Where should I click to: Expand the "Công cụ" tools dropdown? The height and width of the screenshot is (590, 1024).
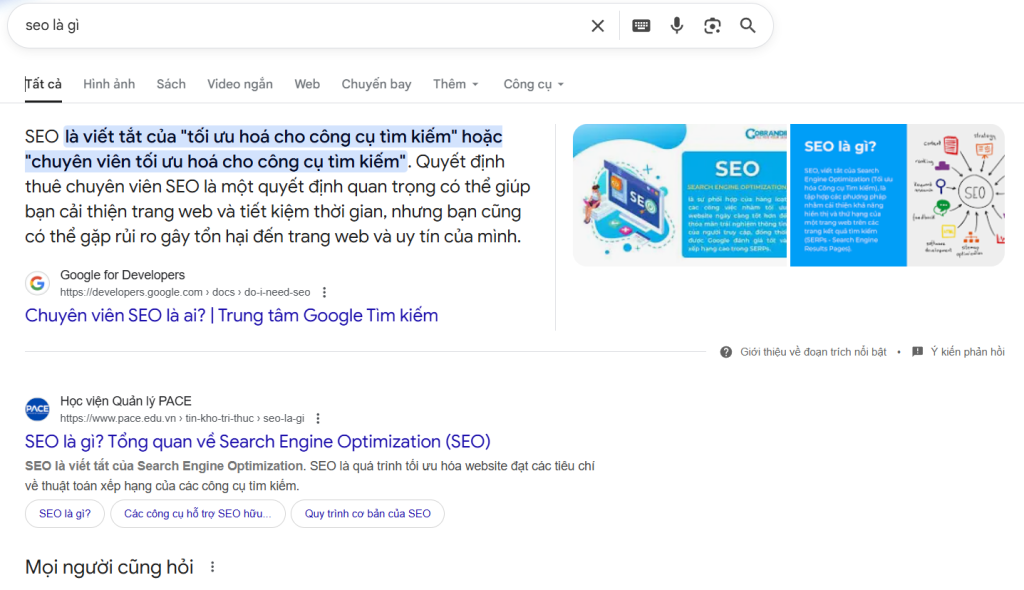pyautogui.click(x=534, y=84)
